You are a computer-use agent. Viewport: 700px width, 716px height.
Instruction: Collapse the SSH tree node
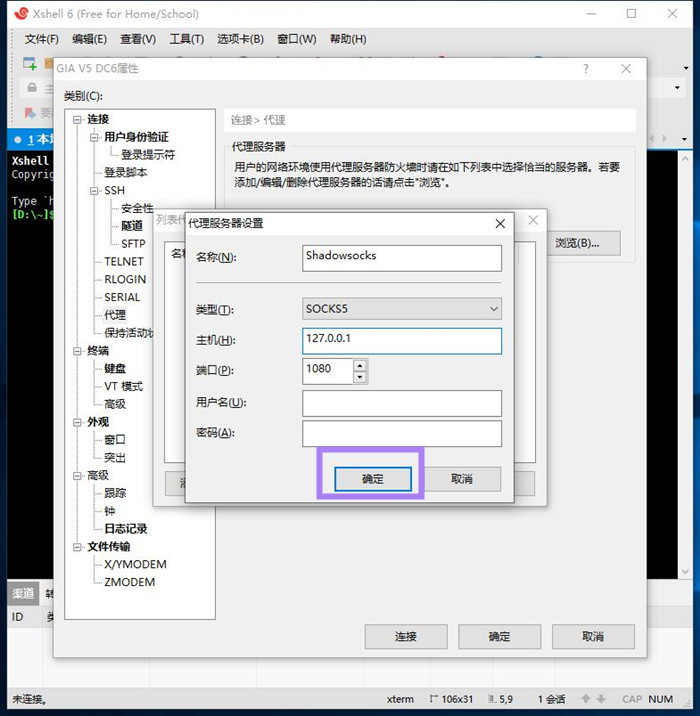pyautogui.click(x=94, y=191)
